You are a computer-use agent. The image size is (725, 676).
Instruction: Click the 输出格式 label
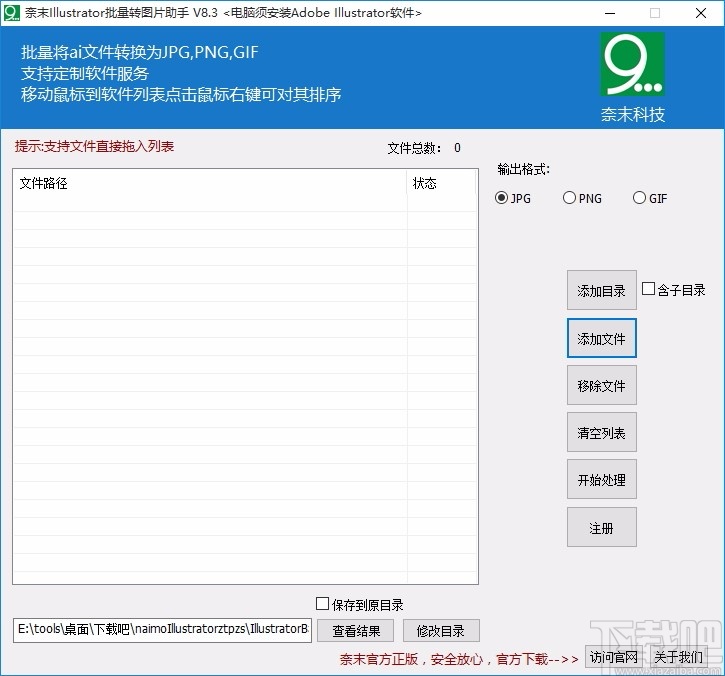(523, 169)
